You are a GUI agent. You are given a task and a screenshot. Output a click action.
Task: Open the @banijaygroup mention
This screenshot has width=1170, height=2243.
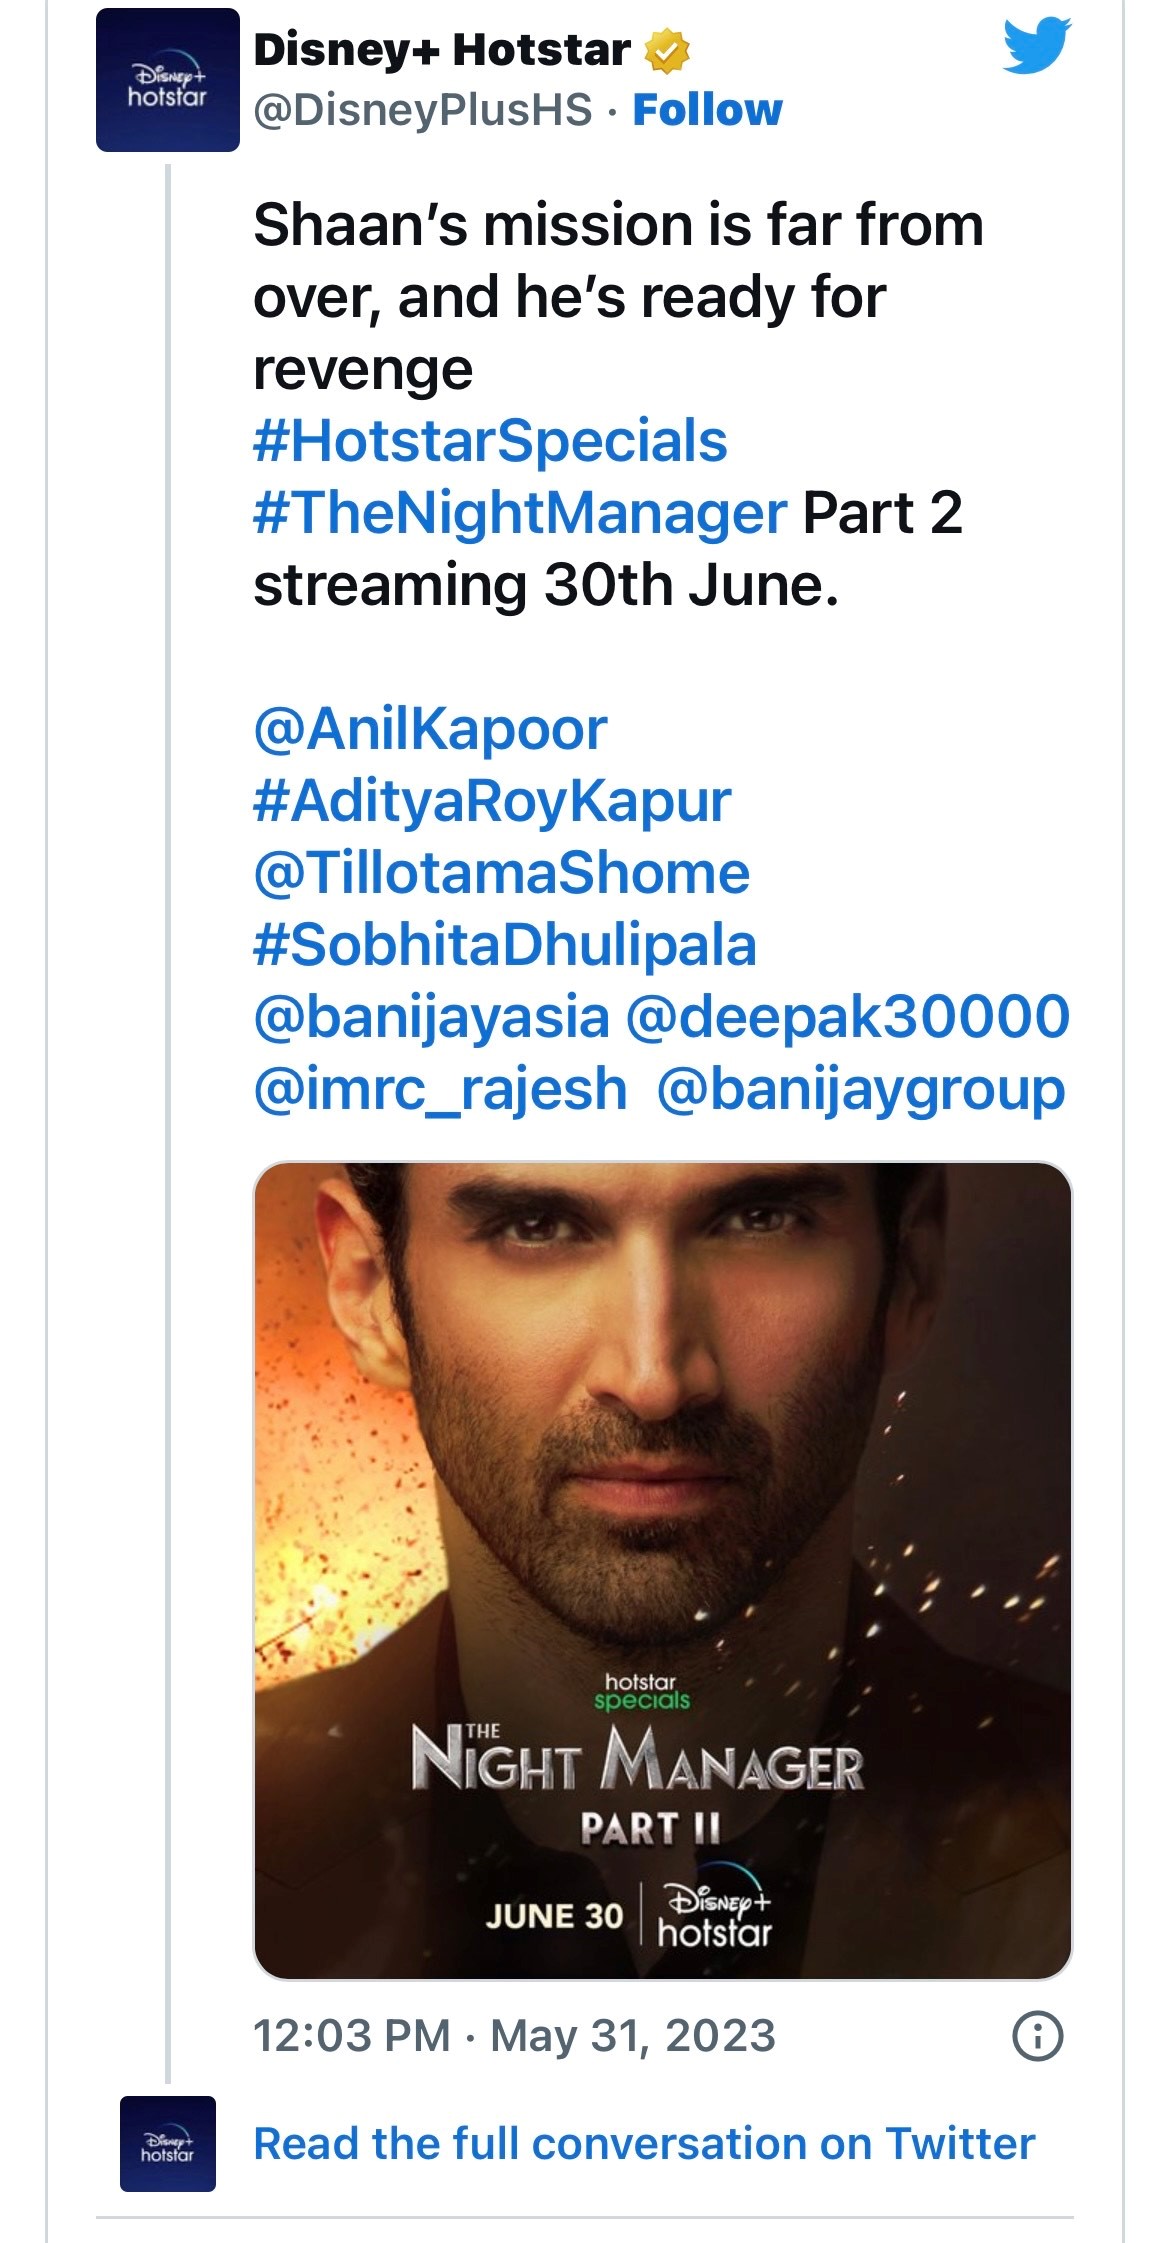click(861, 1089)
